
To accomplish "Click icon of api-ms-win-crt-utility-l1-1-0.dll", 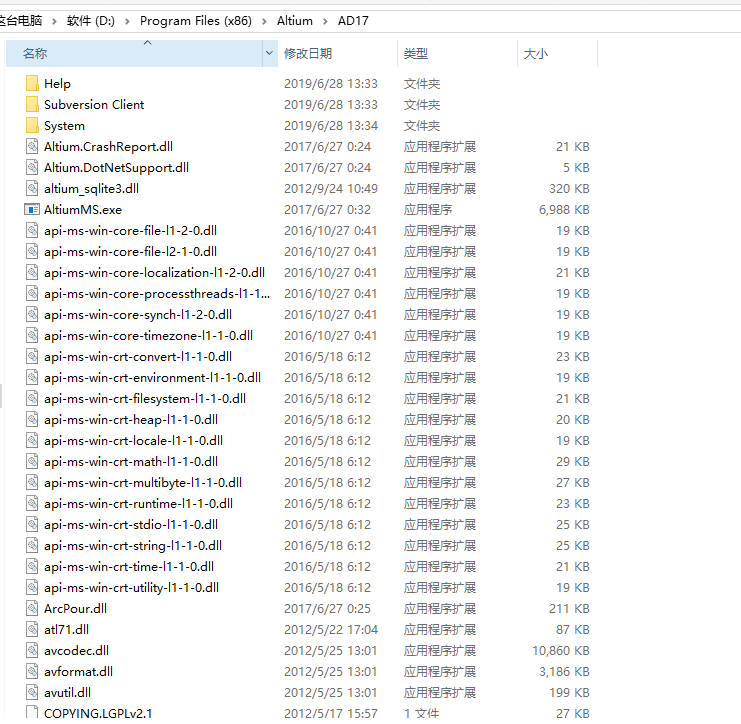I will [32, 587].
